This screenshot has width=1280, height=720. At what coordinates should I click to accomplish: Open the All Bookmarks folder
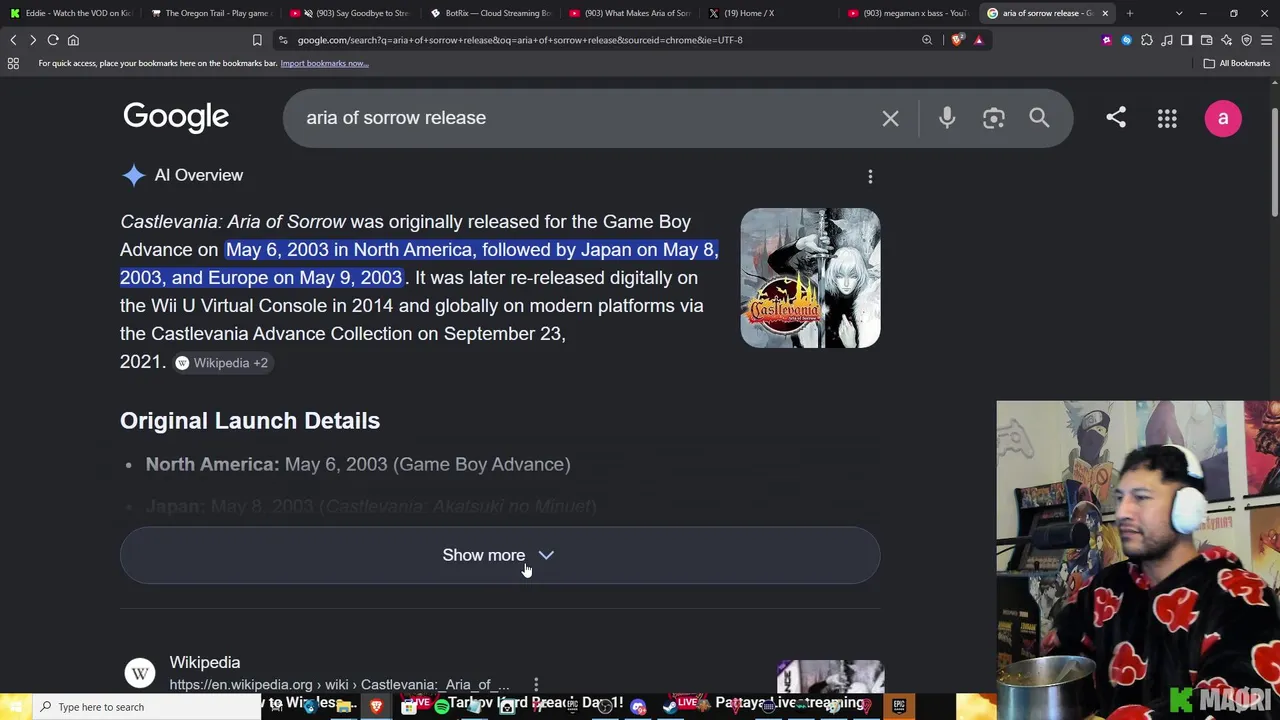coord(1237,63)
